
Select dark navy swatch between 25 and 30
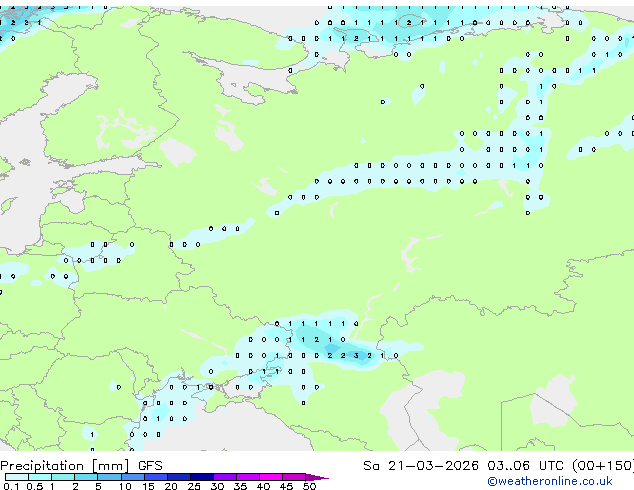pos(202,477)
